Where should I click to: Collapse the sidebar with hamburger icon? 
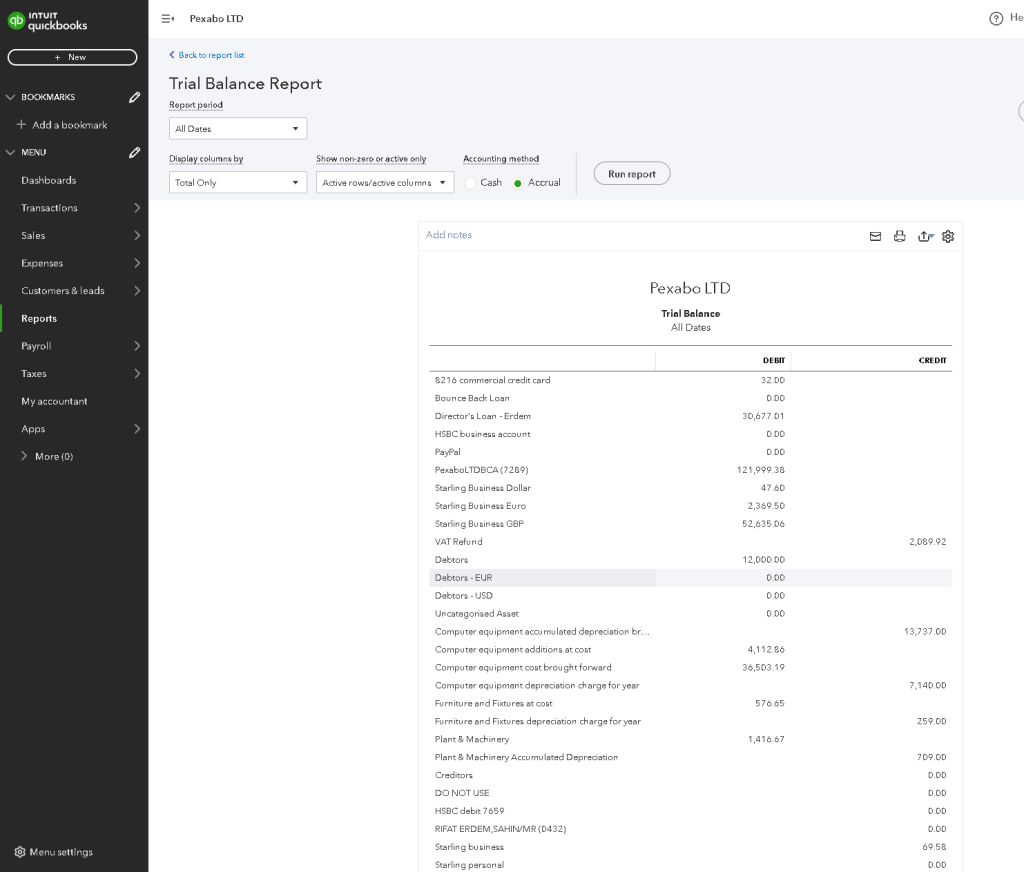point(167,19)
